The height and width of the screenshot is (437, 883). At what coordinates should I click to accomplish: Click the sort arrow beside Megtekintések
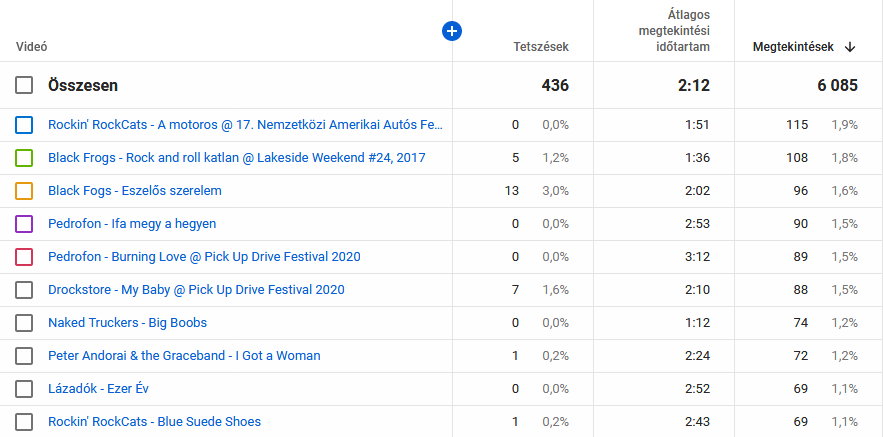850,47
